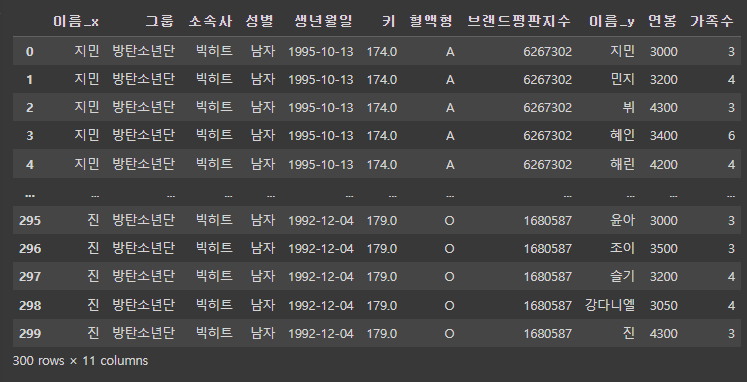Click the 연봉 value 3500 in row 296

(663, 249)
